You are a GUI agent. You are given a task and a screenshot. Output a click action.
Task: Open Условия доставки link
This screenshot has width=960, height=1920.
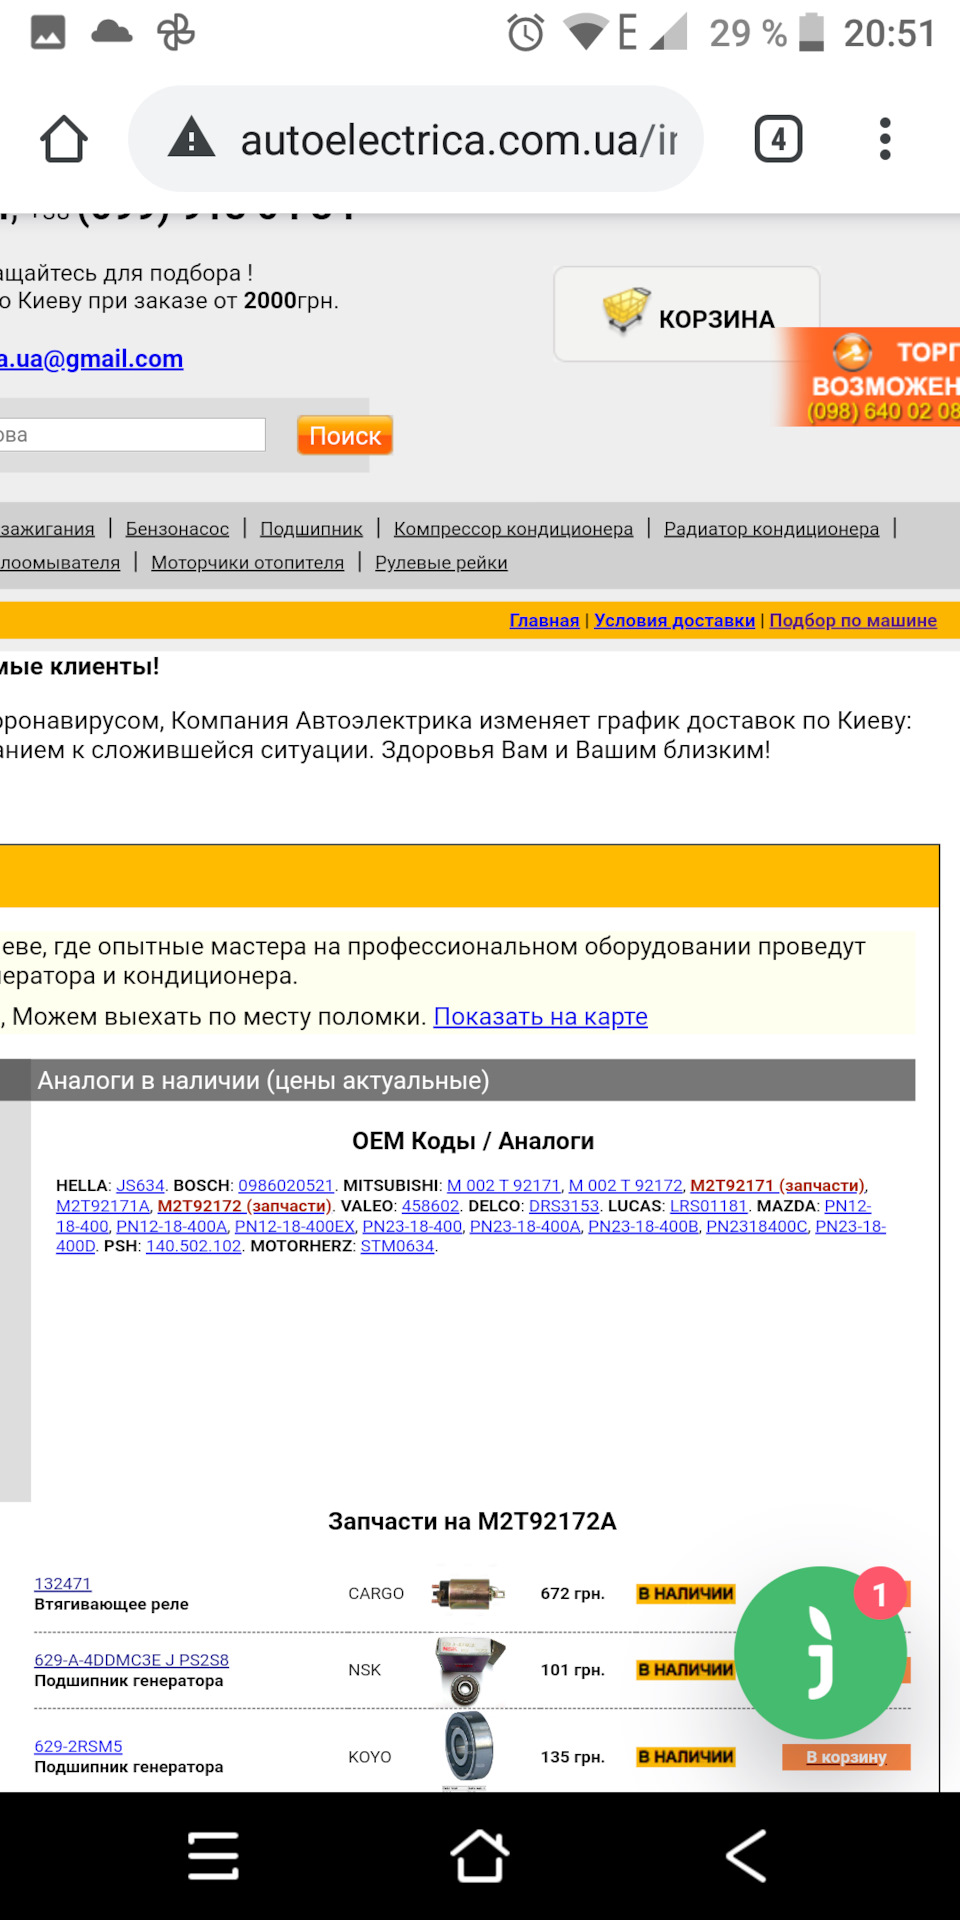(674, 620)
